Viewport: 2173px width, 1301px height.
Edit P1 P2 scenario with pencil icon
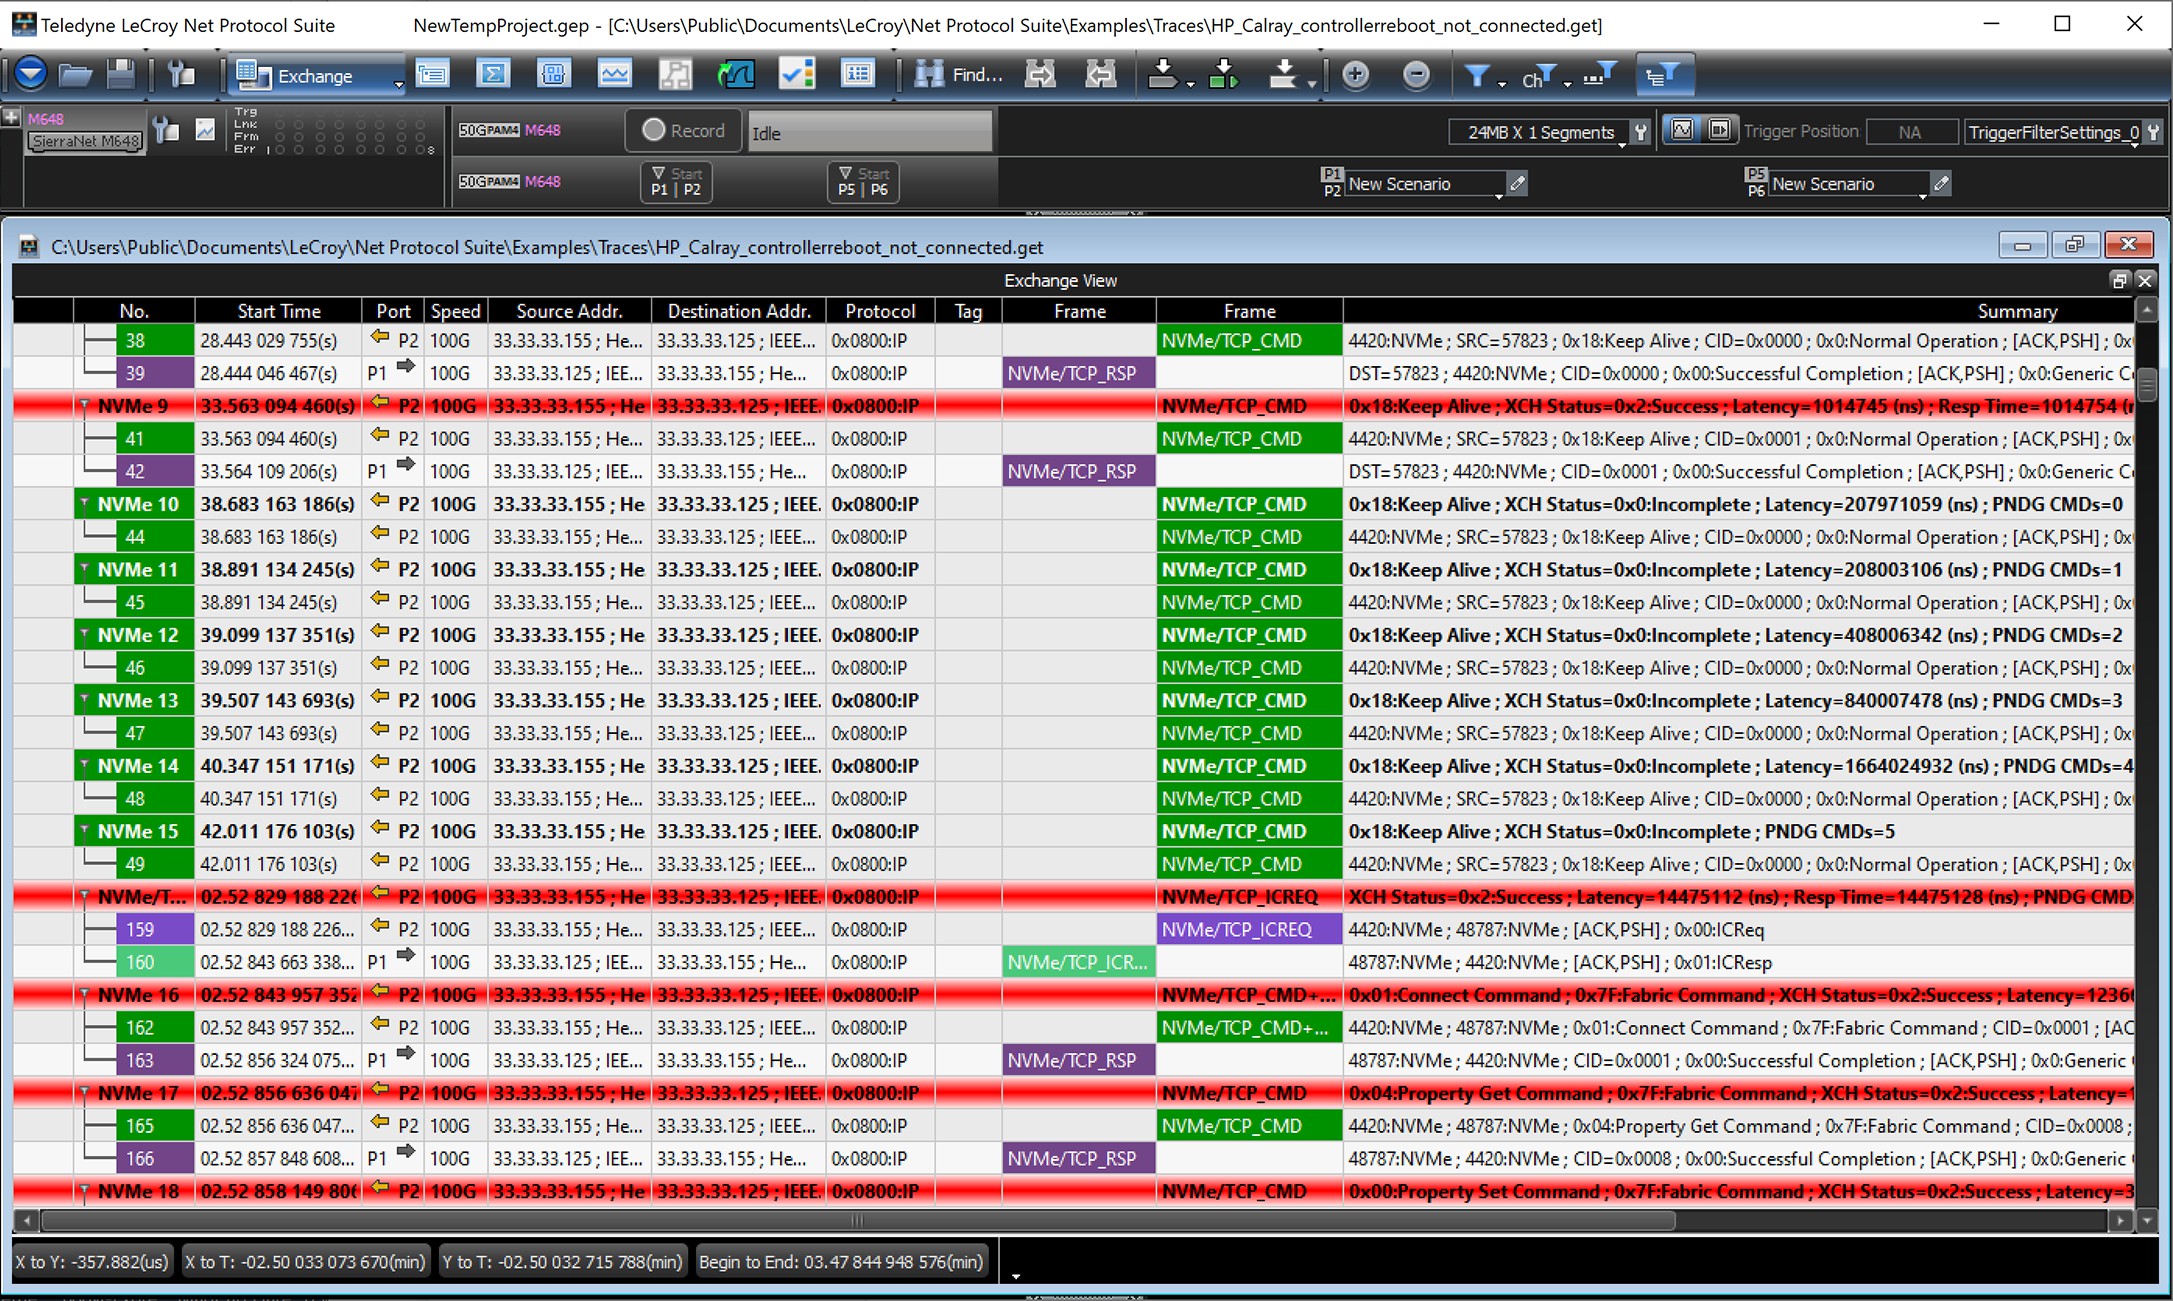tap(1517, 183)
